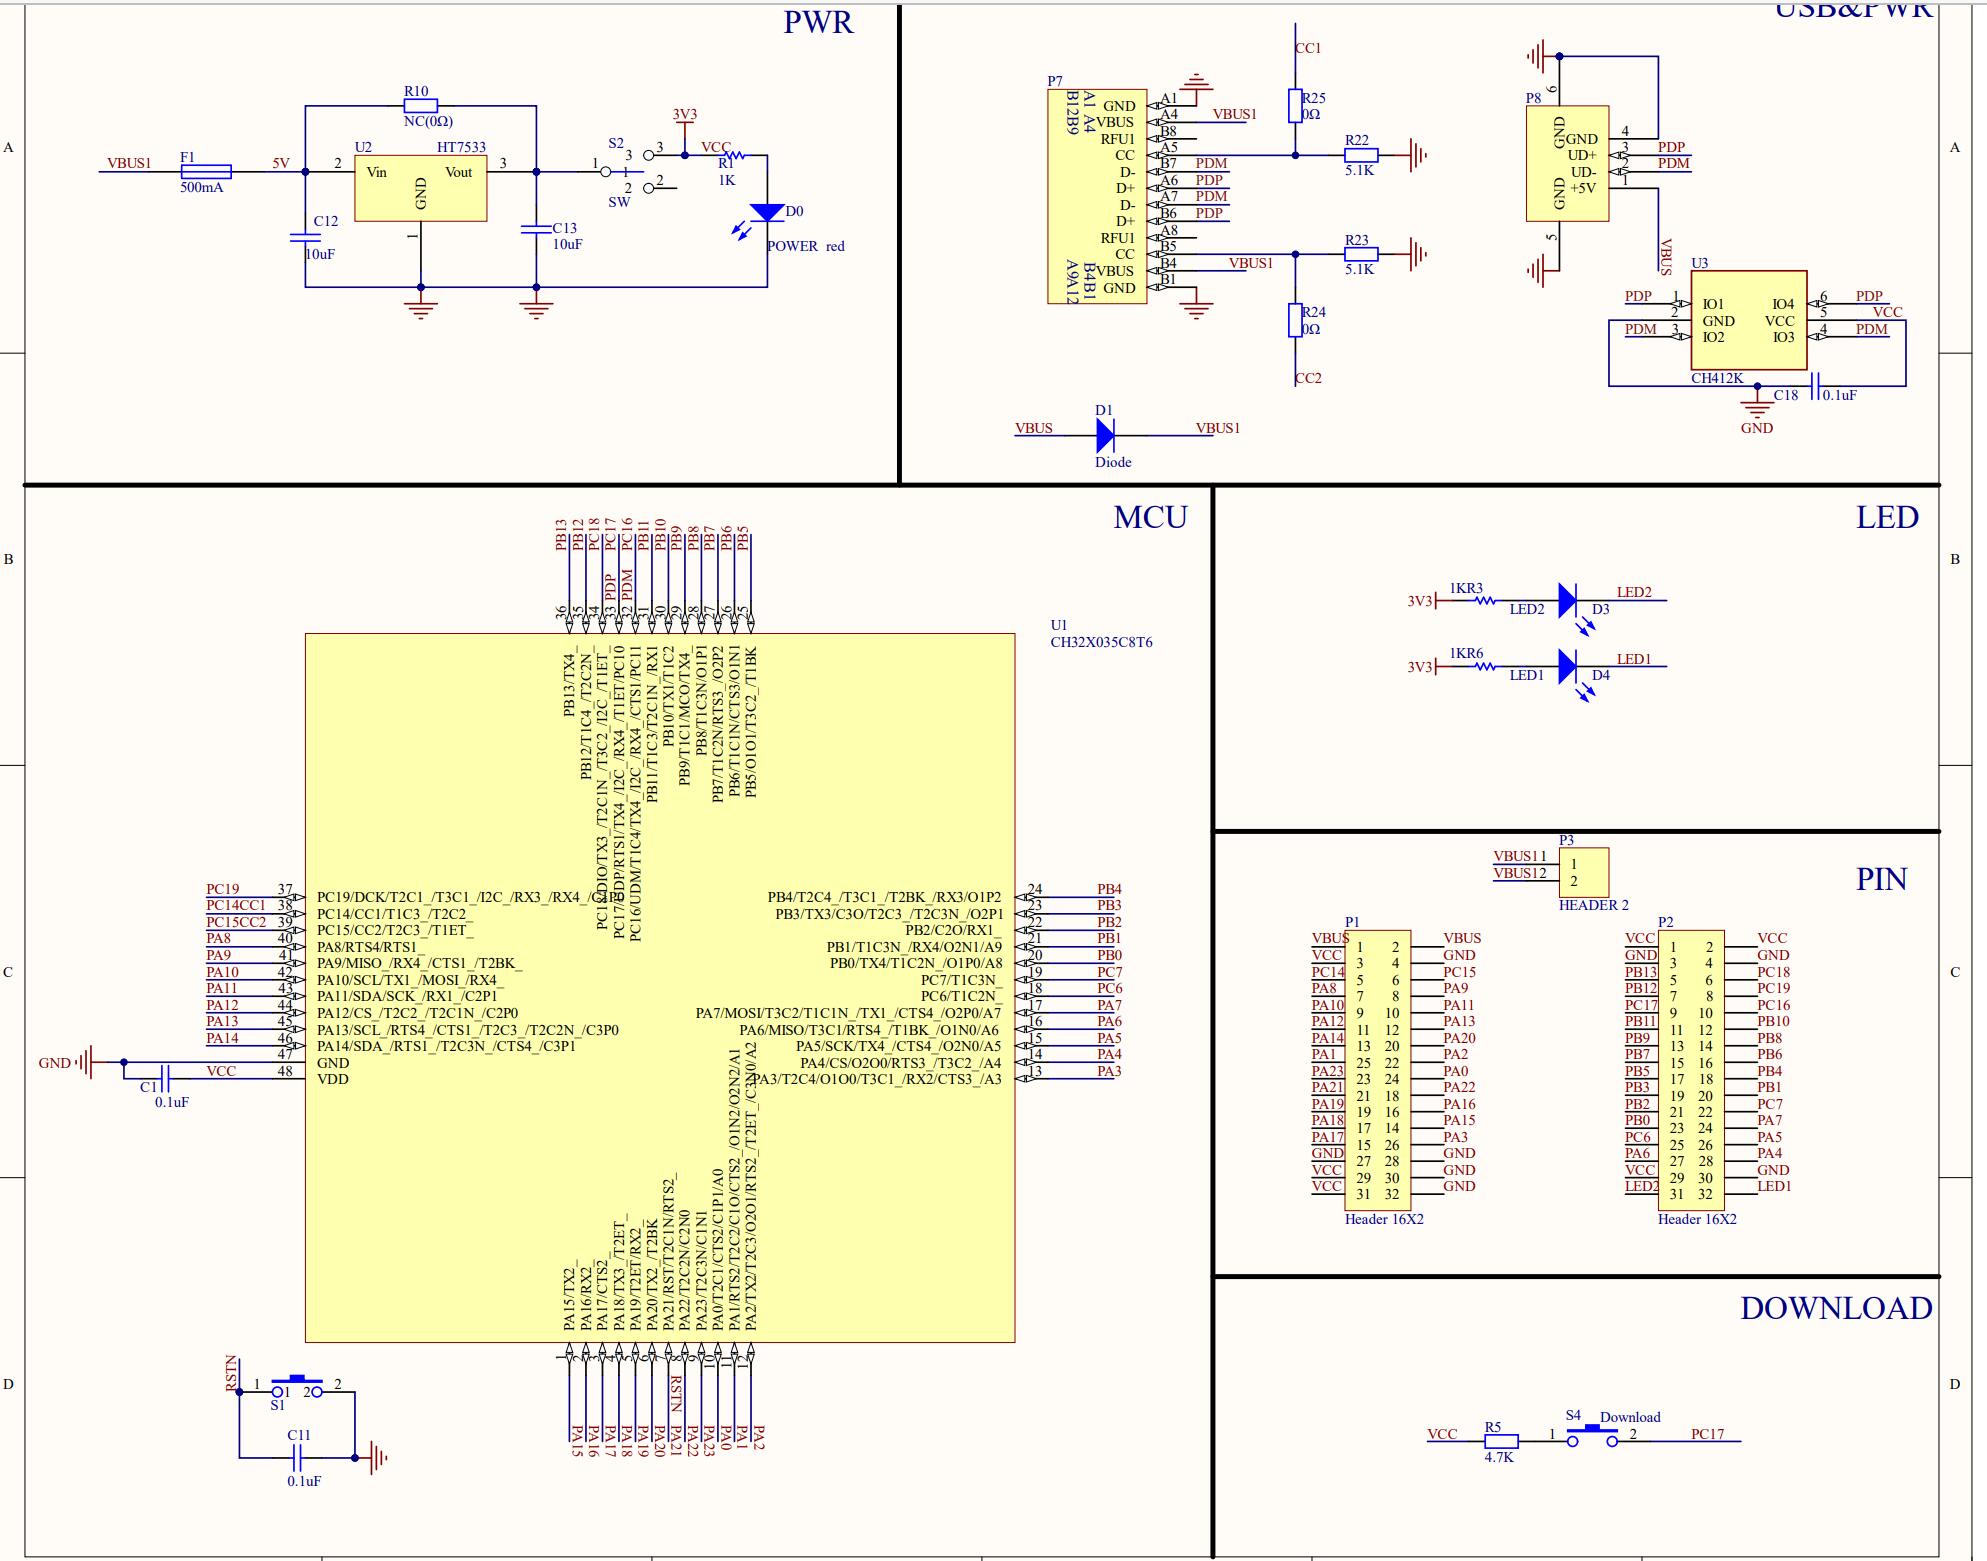The width and height of the screenshot is (1987, 1561).
Task: Click the CH412K part label
Action: tap(1717, 378)
